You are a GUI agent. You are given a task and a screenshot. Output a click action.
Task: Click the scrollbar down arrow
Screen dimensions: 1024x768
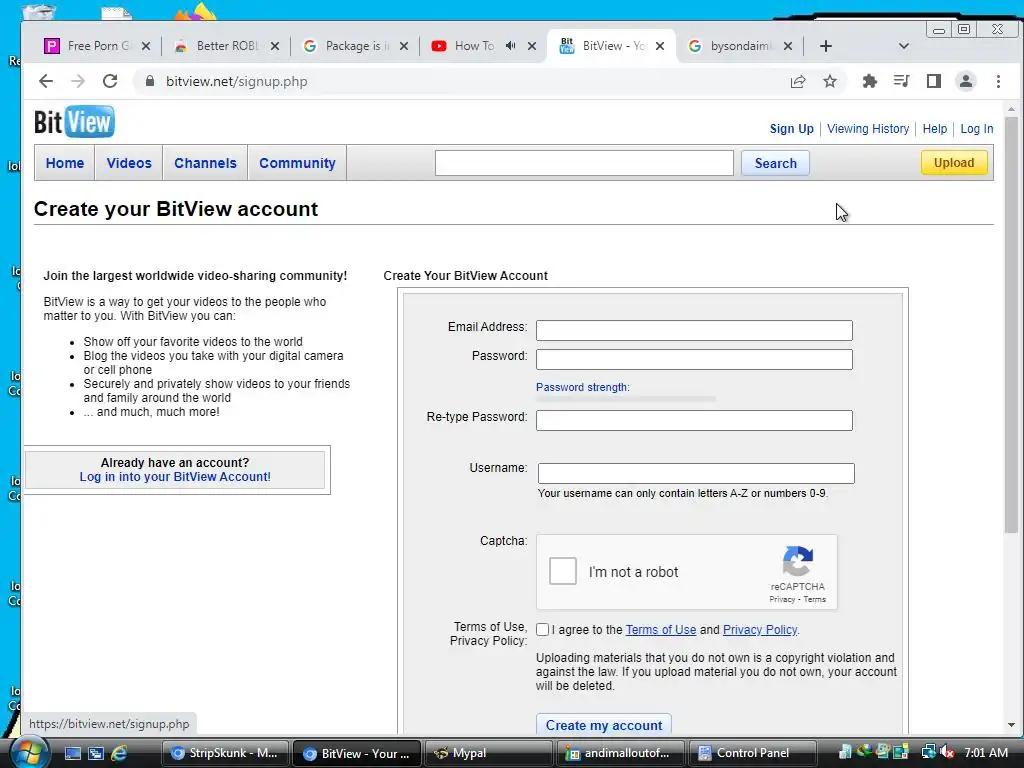(x=1011, y=725)
